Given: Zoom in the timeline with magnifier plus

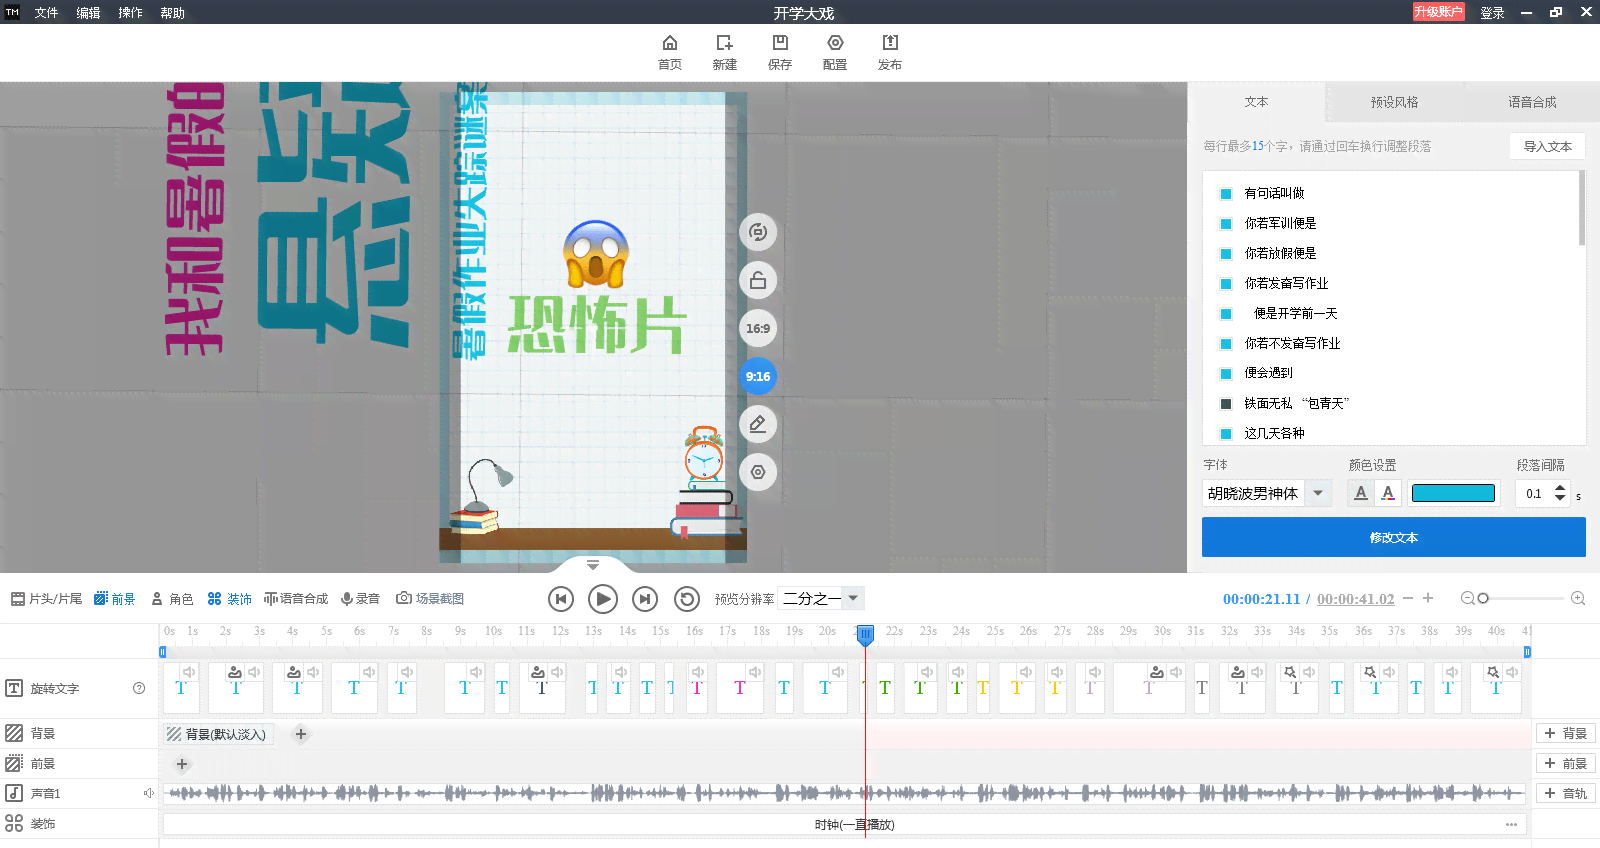Looking at the screenshot, I should pyautogui.click(x=1578, y=598).
